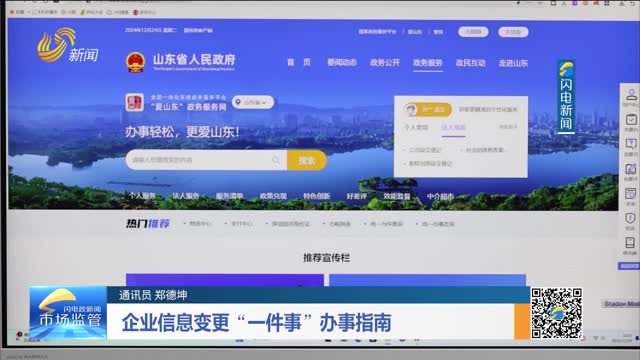640x360 pixels.
Task: Click the user profile icon in the right sidebar
Action: click(631, 95)
